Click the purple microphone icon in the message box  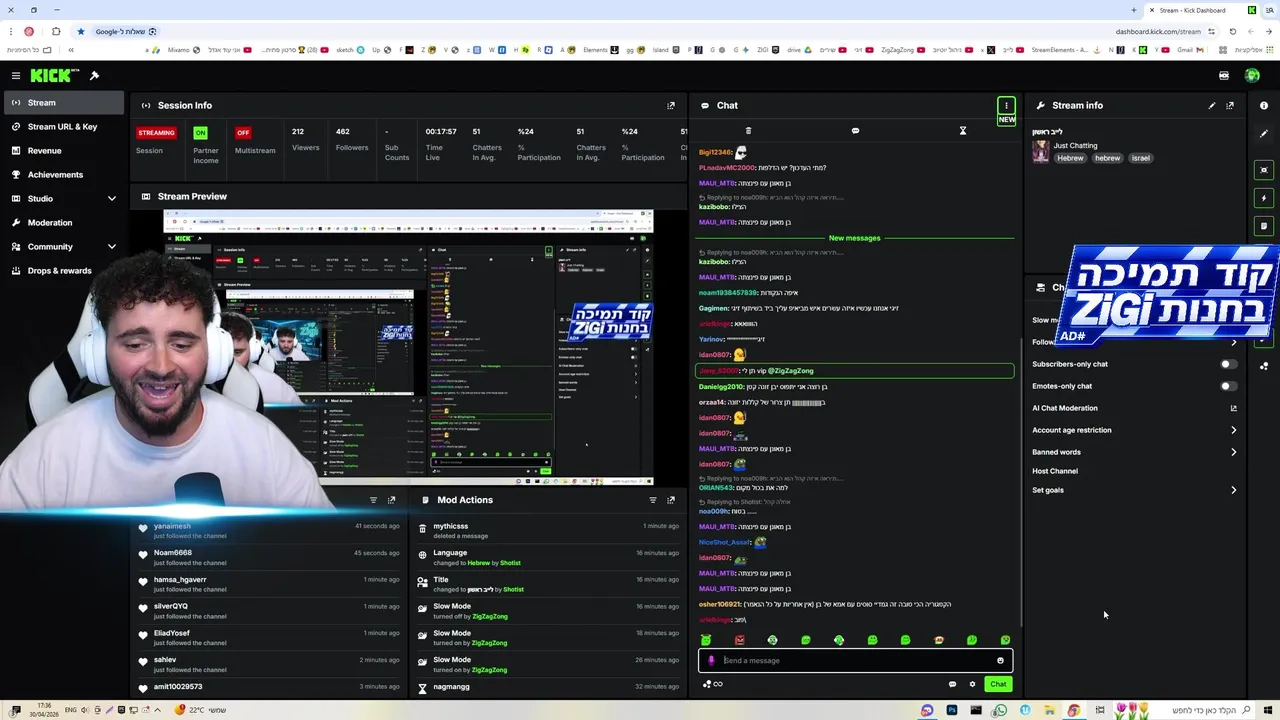coord(712,660)
